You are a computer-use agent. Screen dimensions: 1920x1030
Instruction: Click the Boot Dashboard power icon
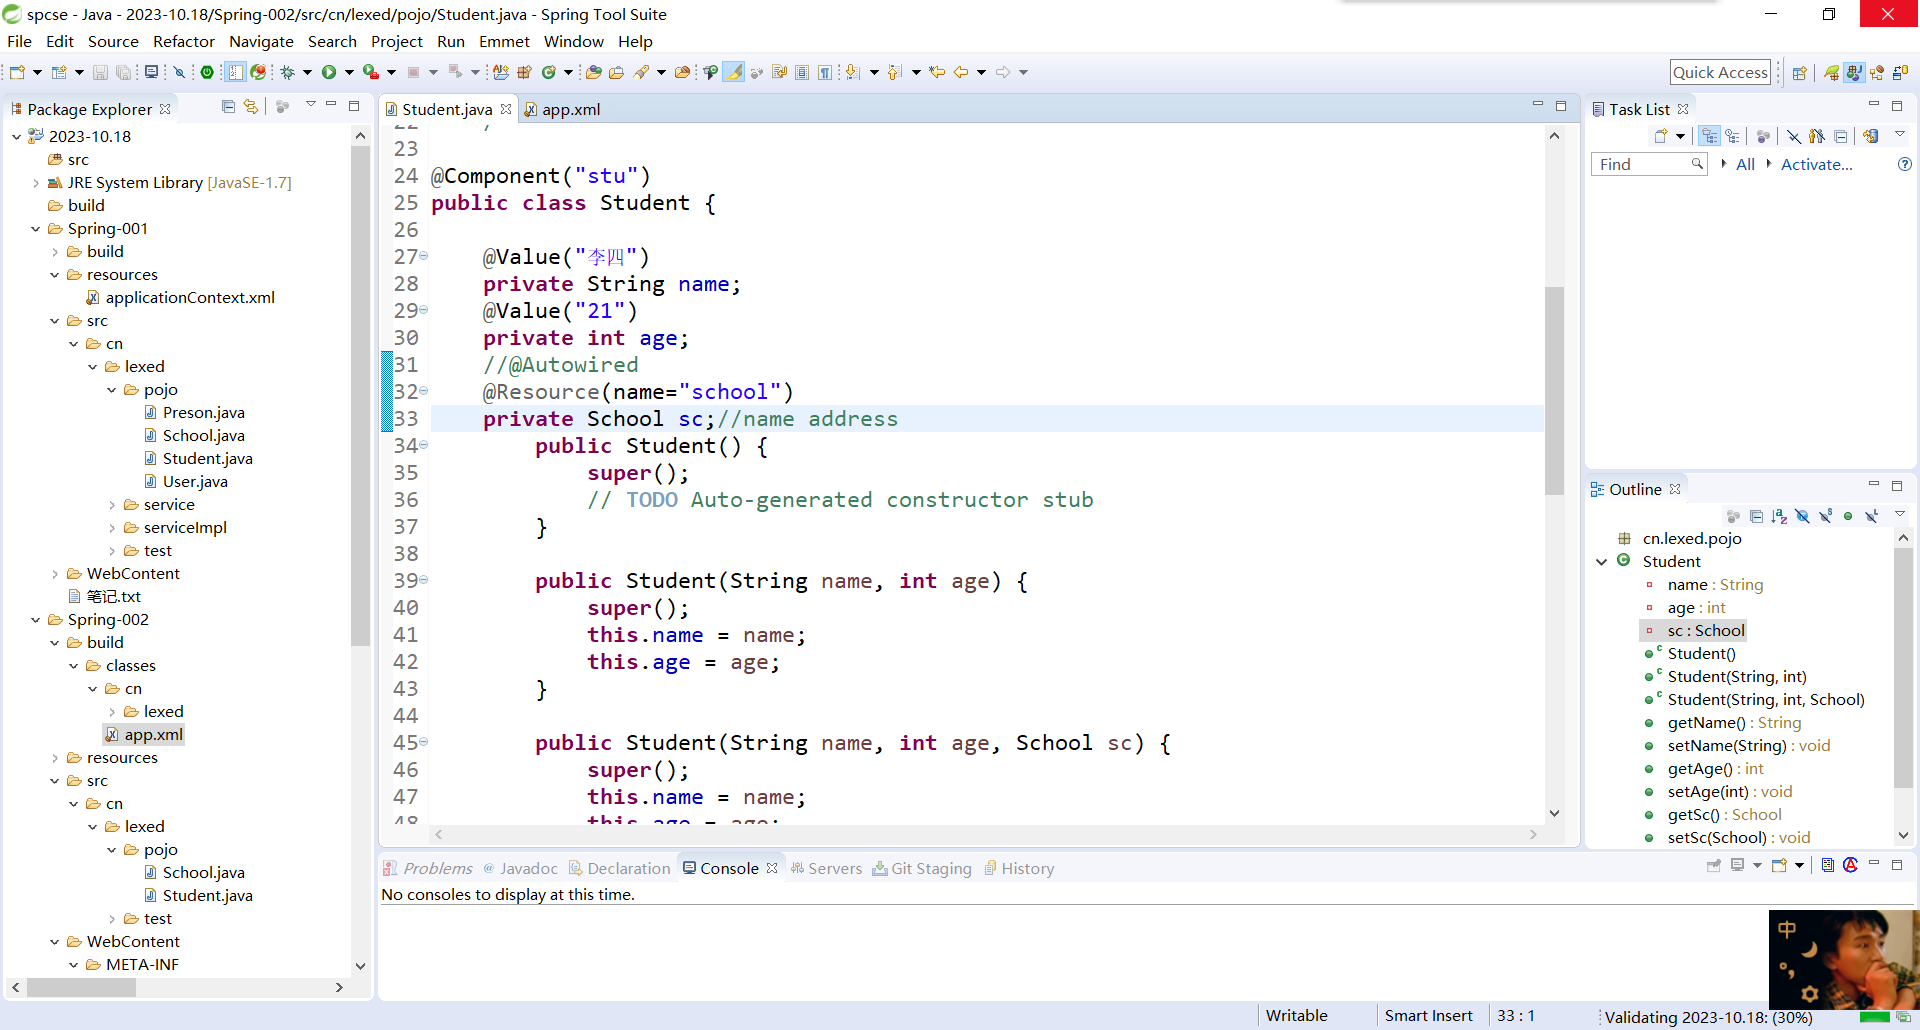[207, 72]
